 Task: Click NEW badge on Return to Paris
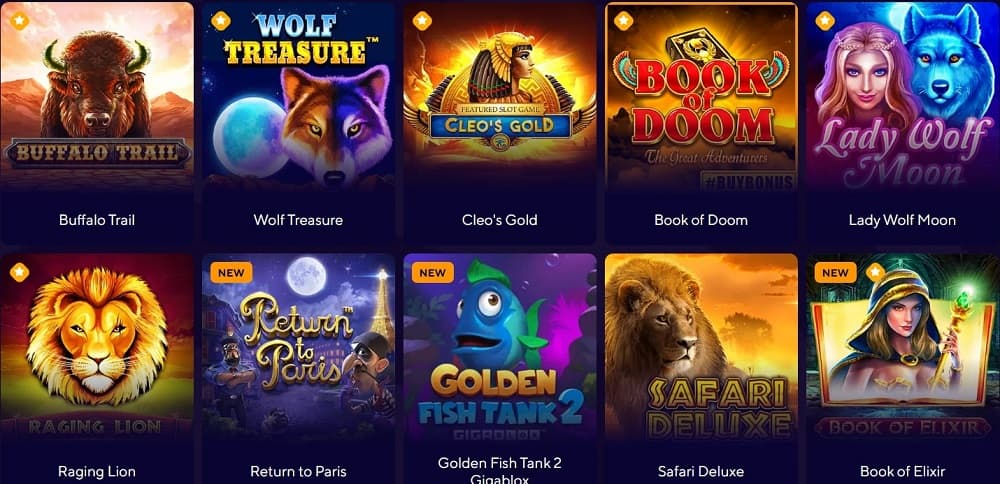coord(231,272)
